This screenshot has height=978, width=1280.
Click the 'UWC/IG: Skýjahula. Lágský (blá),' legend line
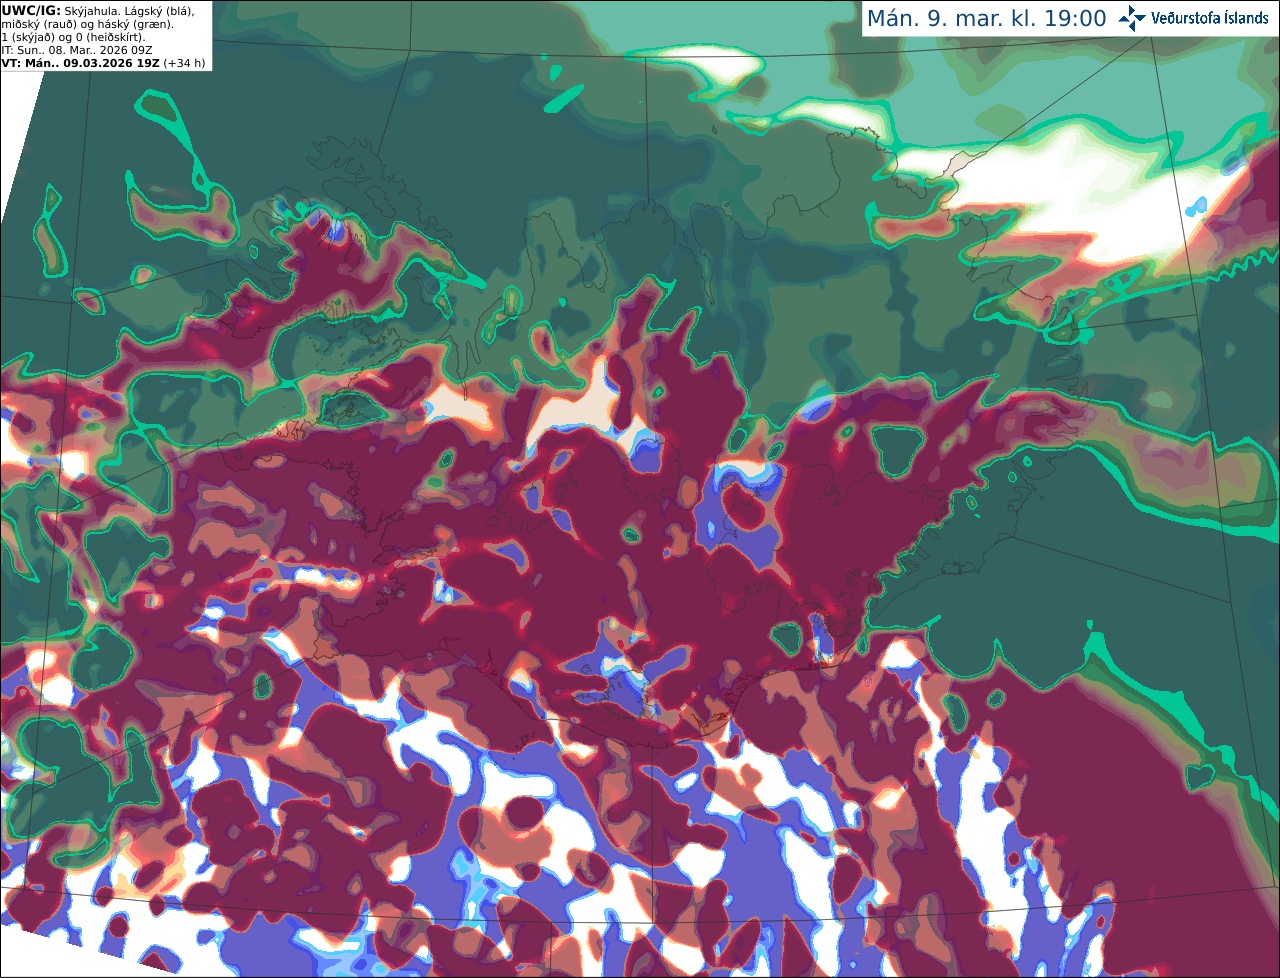tap(98, 10)
